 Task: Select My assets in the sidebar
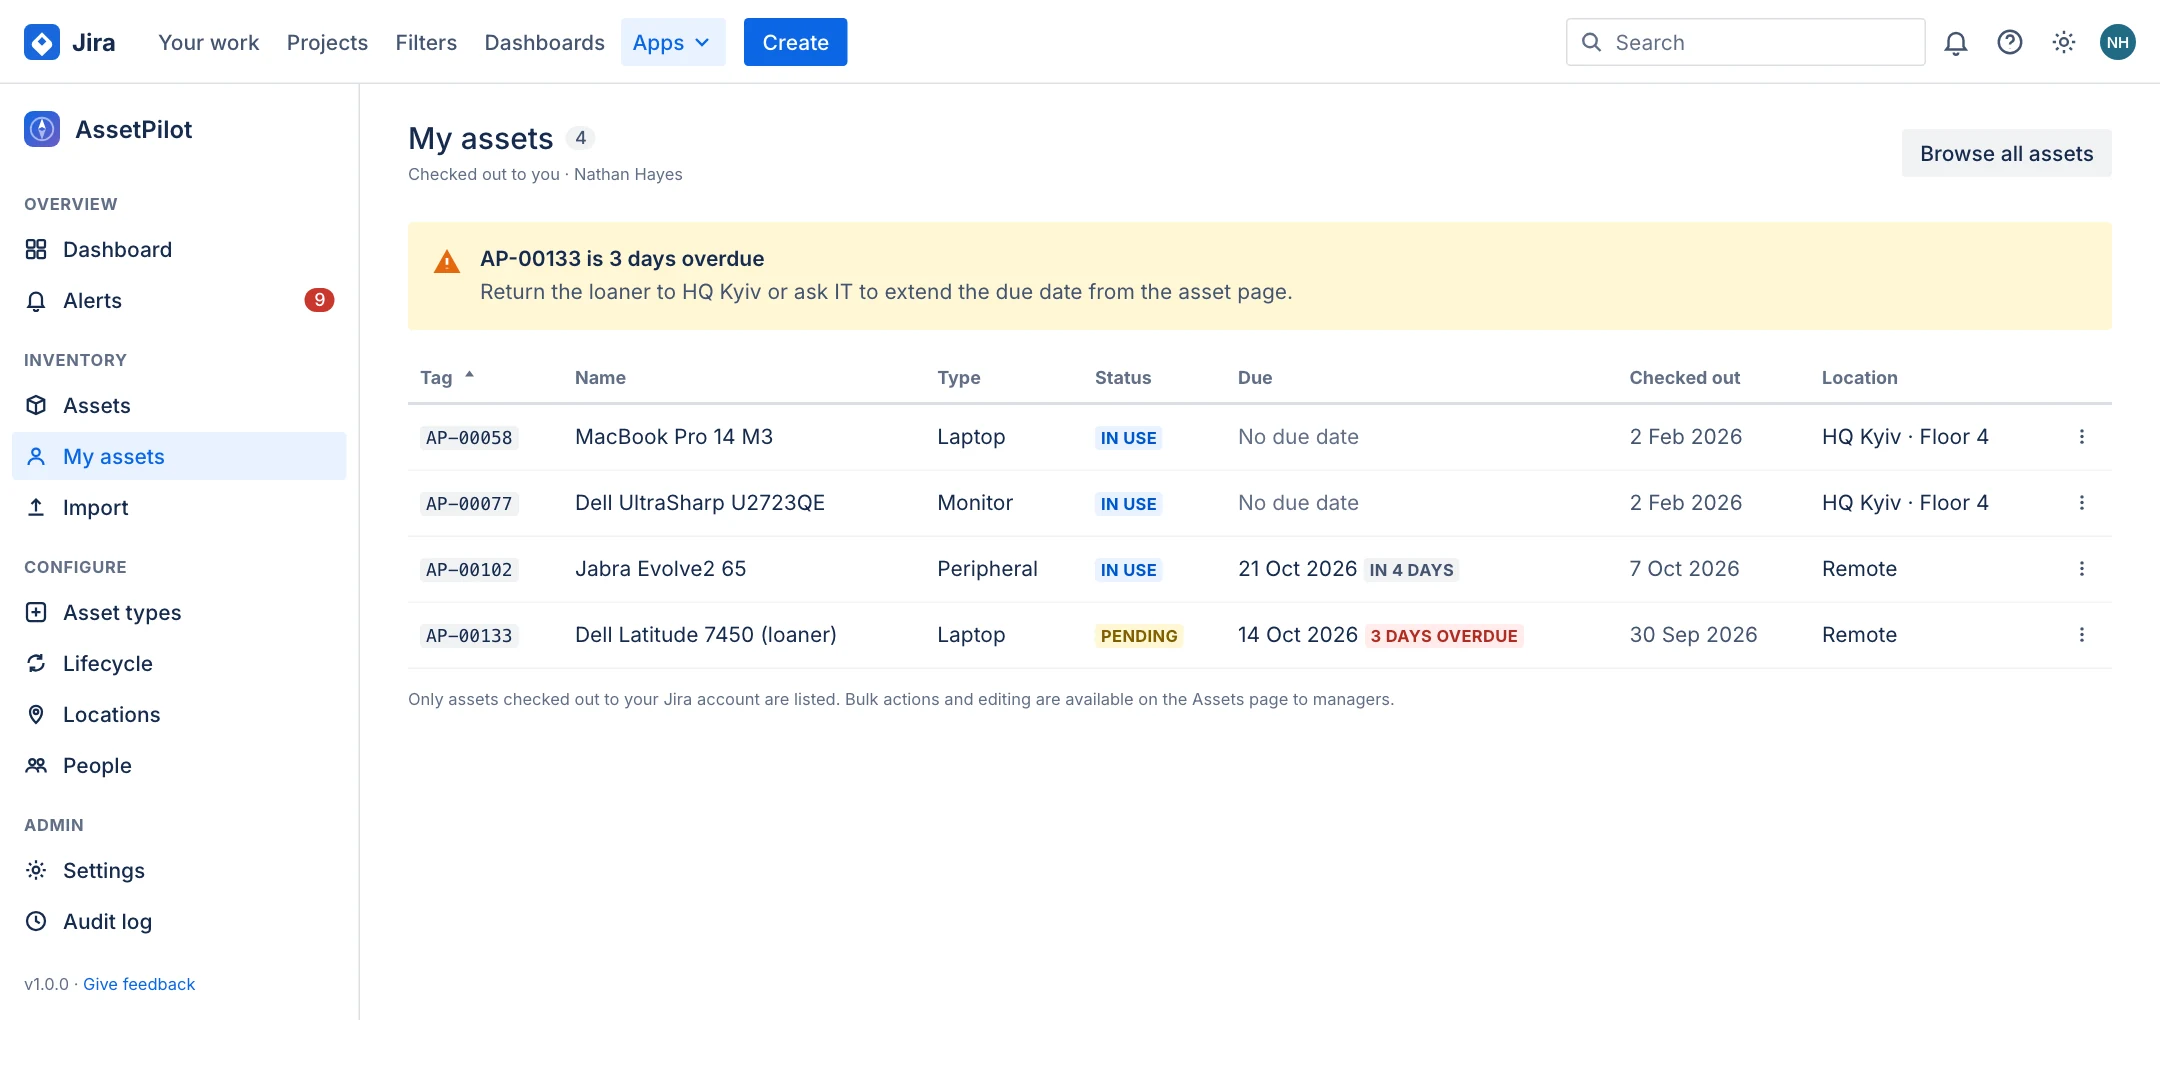coord(179,456)
